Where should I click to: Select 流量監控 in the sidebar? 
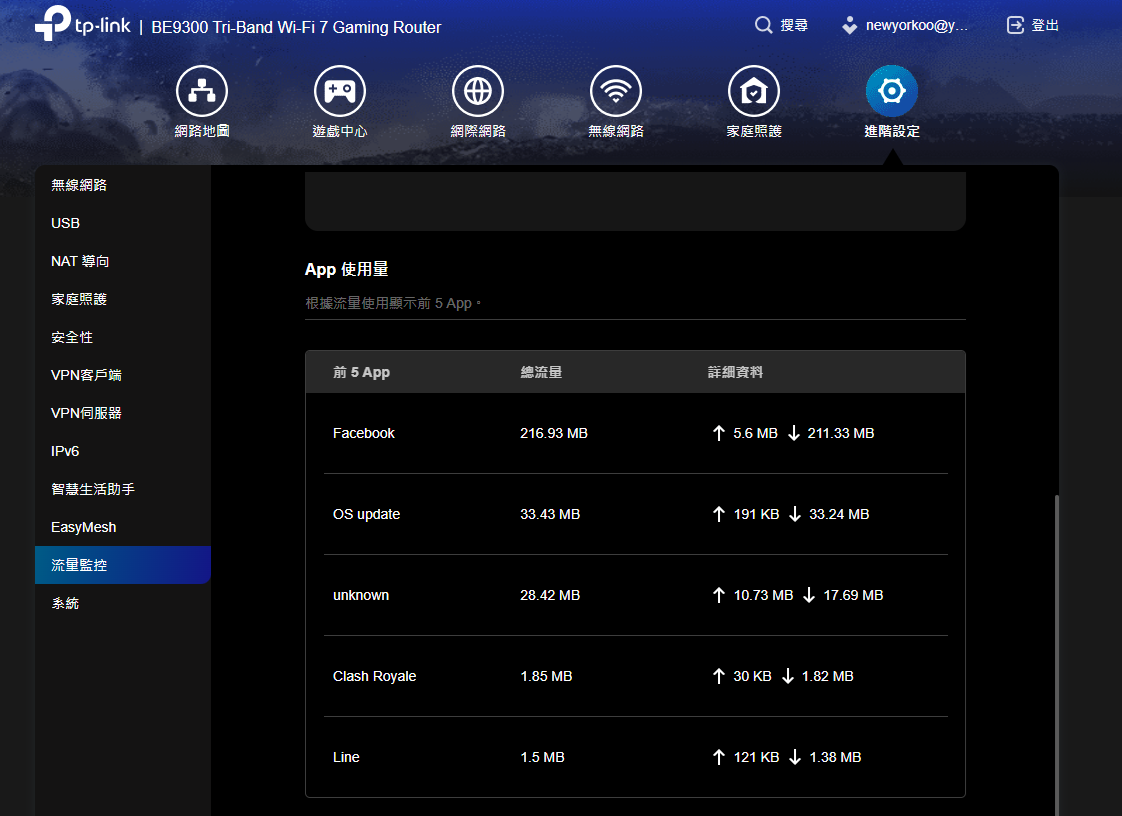tap(123, 565)
